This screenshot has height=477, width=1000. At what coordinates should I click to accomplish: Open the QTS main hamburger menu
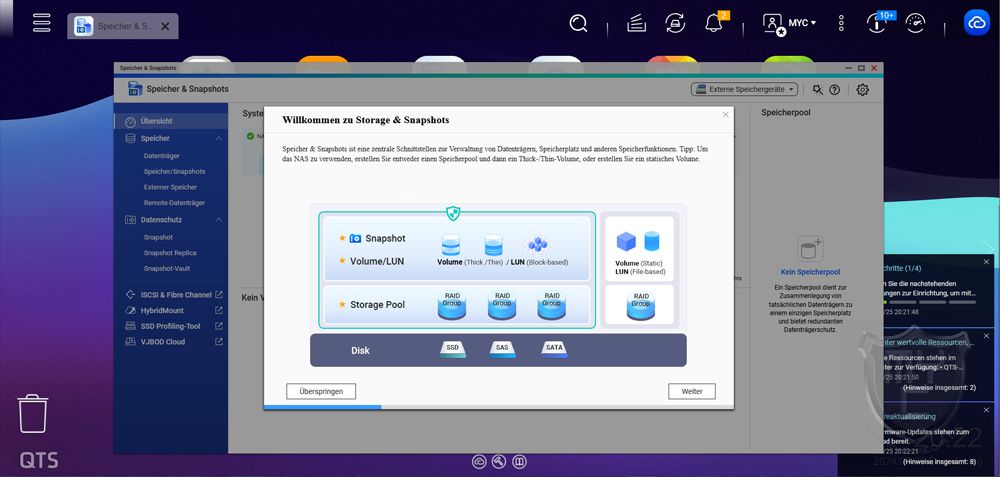coord(42,22)
